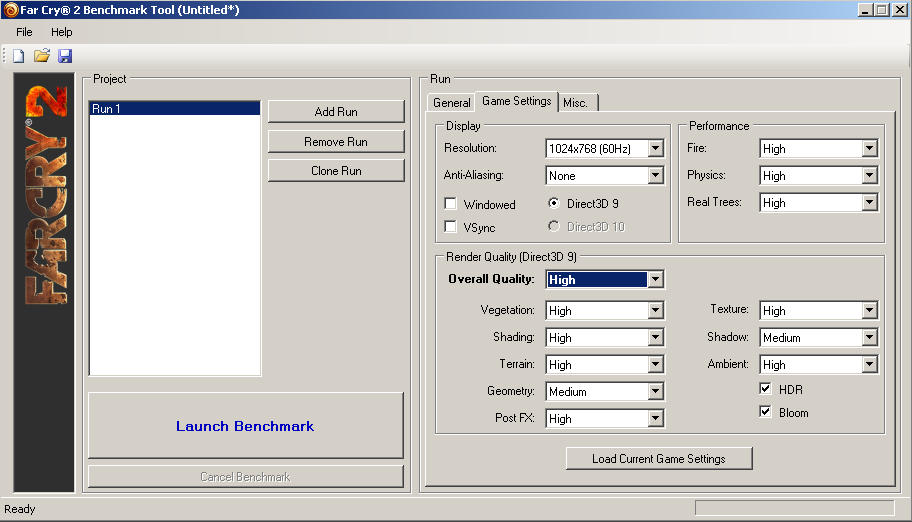Switch to the Game Settings tab
912x522 pixels.
tap(516, 101)
